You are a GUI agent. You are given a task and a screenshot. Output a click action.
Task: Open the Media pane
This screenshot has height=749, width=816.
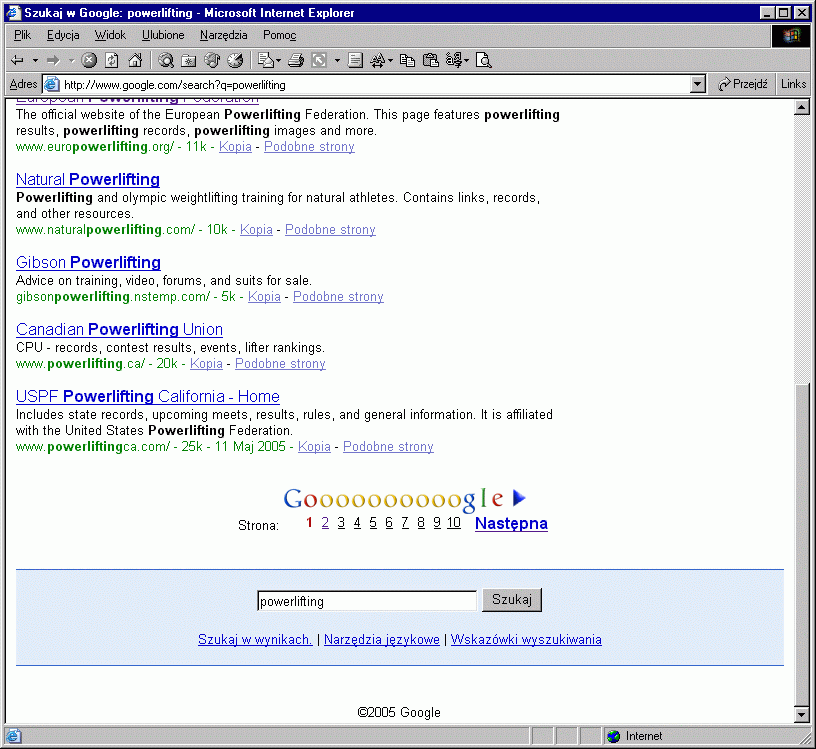(212, 60)
